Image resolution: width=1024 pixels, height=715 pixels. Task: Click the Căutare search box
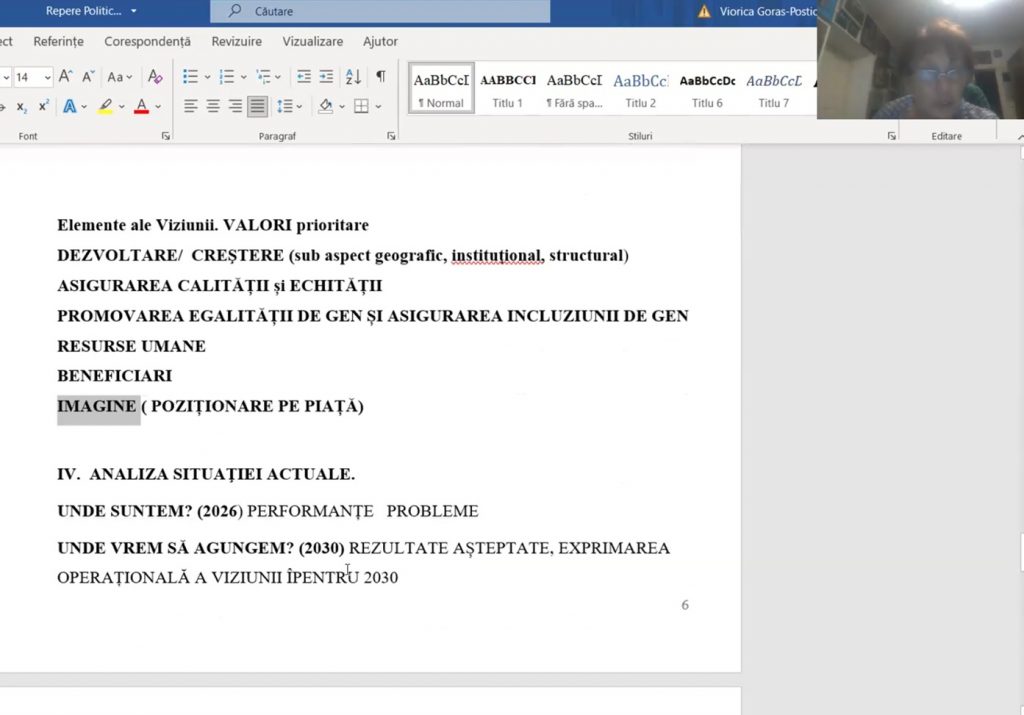pyautogui.click(x=380, y=11)
